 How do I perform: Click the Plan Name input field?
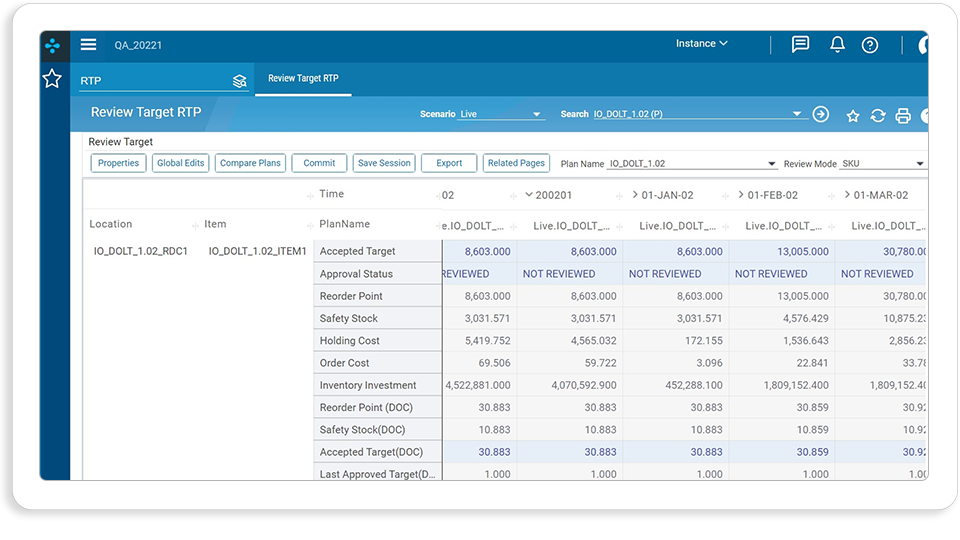tap(692, 163)
